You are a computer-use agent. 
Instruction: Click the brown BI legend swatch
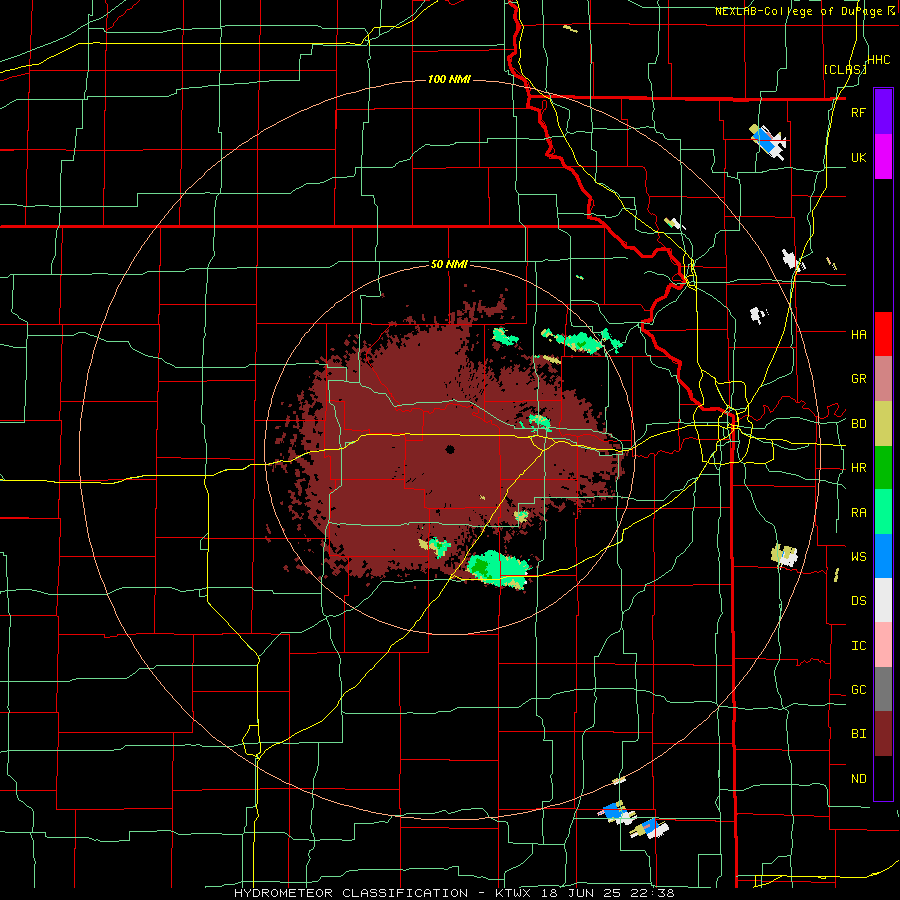[883, 734]
